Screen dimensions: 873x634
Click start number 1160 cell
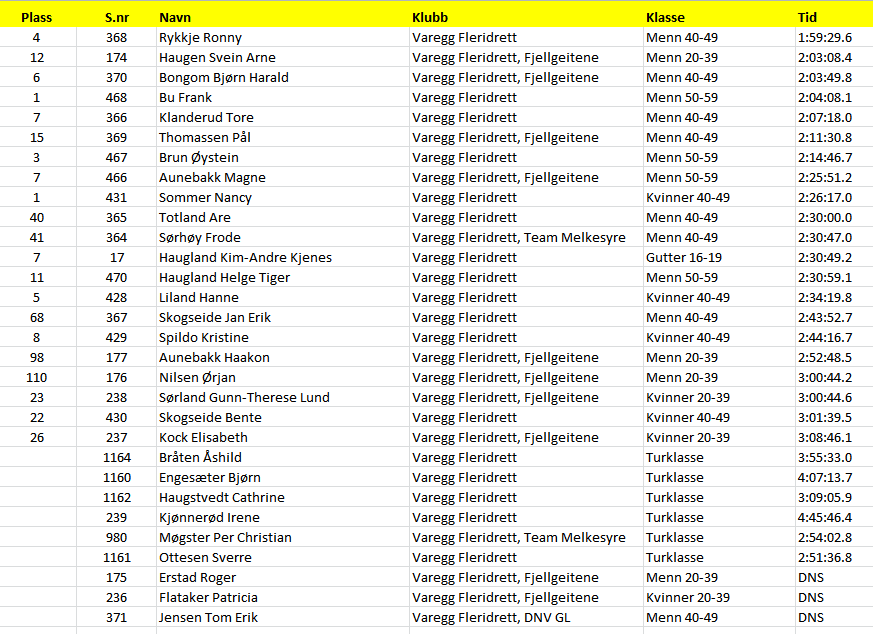116,477
